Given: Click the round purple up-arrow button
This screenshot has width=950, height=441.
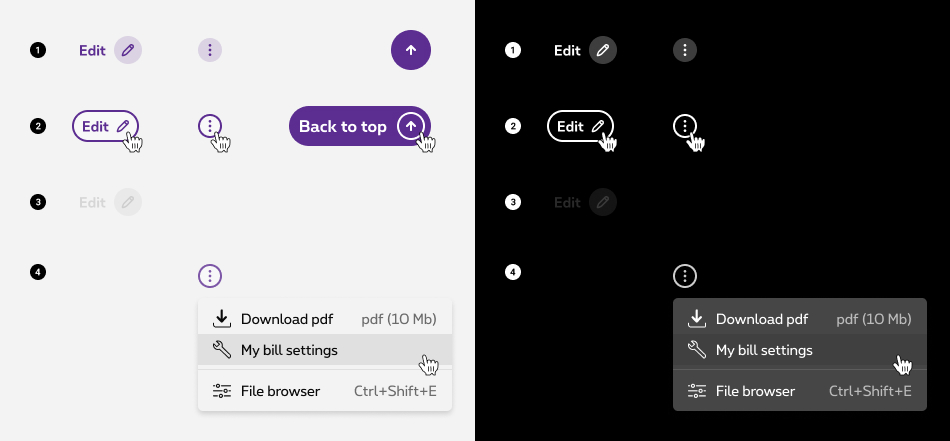Looking at the screenshot, I should coord(411,50).
